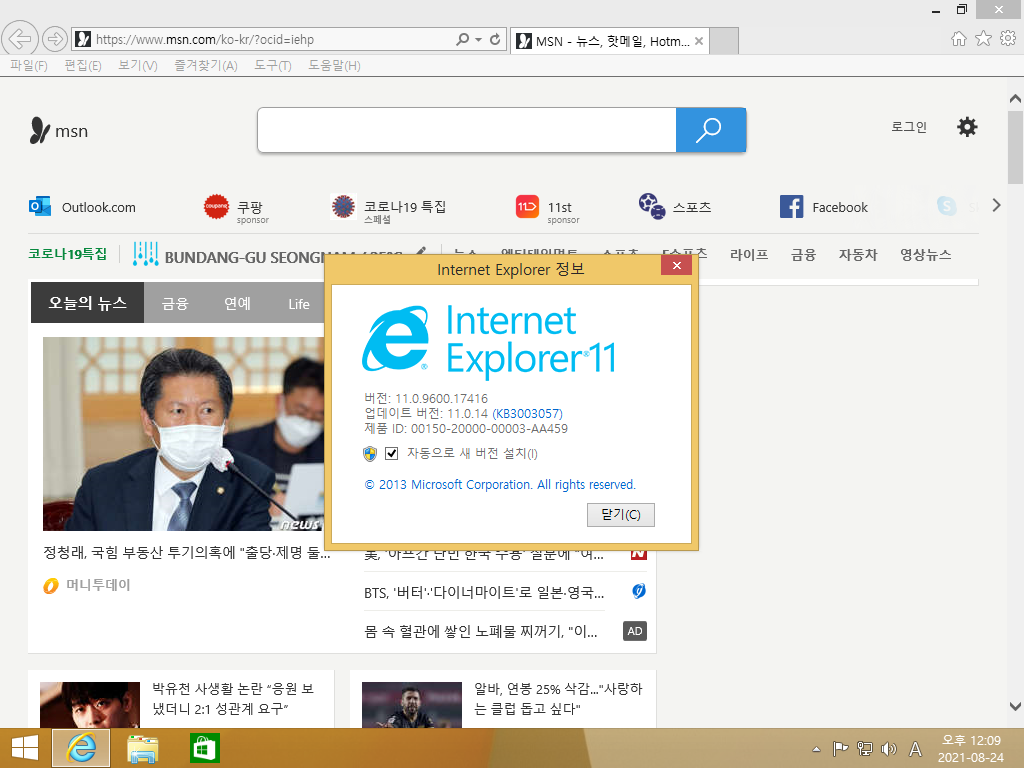1024x768 pixels.
Task: Open the 11st sponsor shortcut icon
Action: click(x=527, y=206)
